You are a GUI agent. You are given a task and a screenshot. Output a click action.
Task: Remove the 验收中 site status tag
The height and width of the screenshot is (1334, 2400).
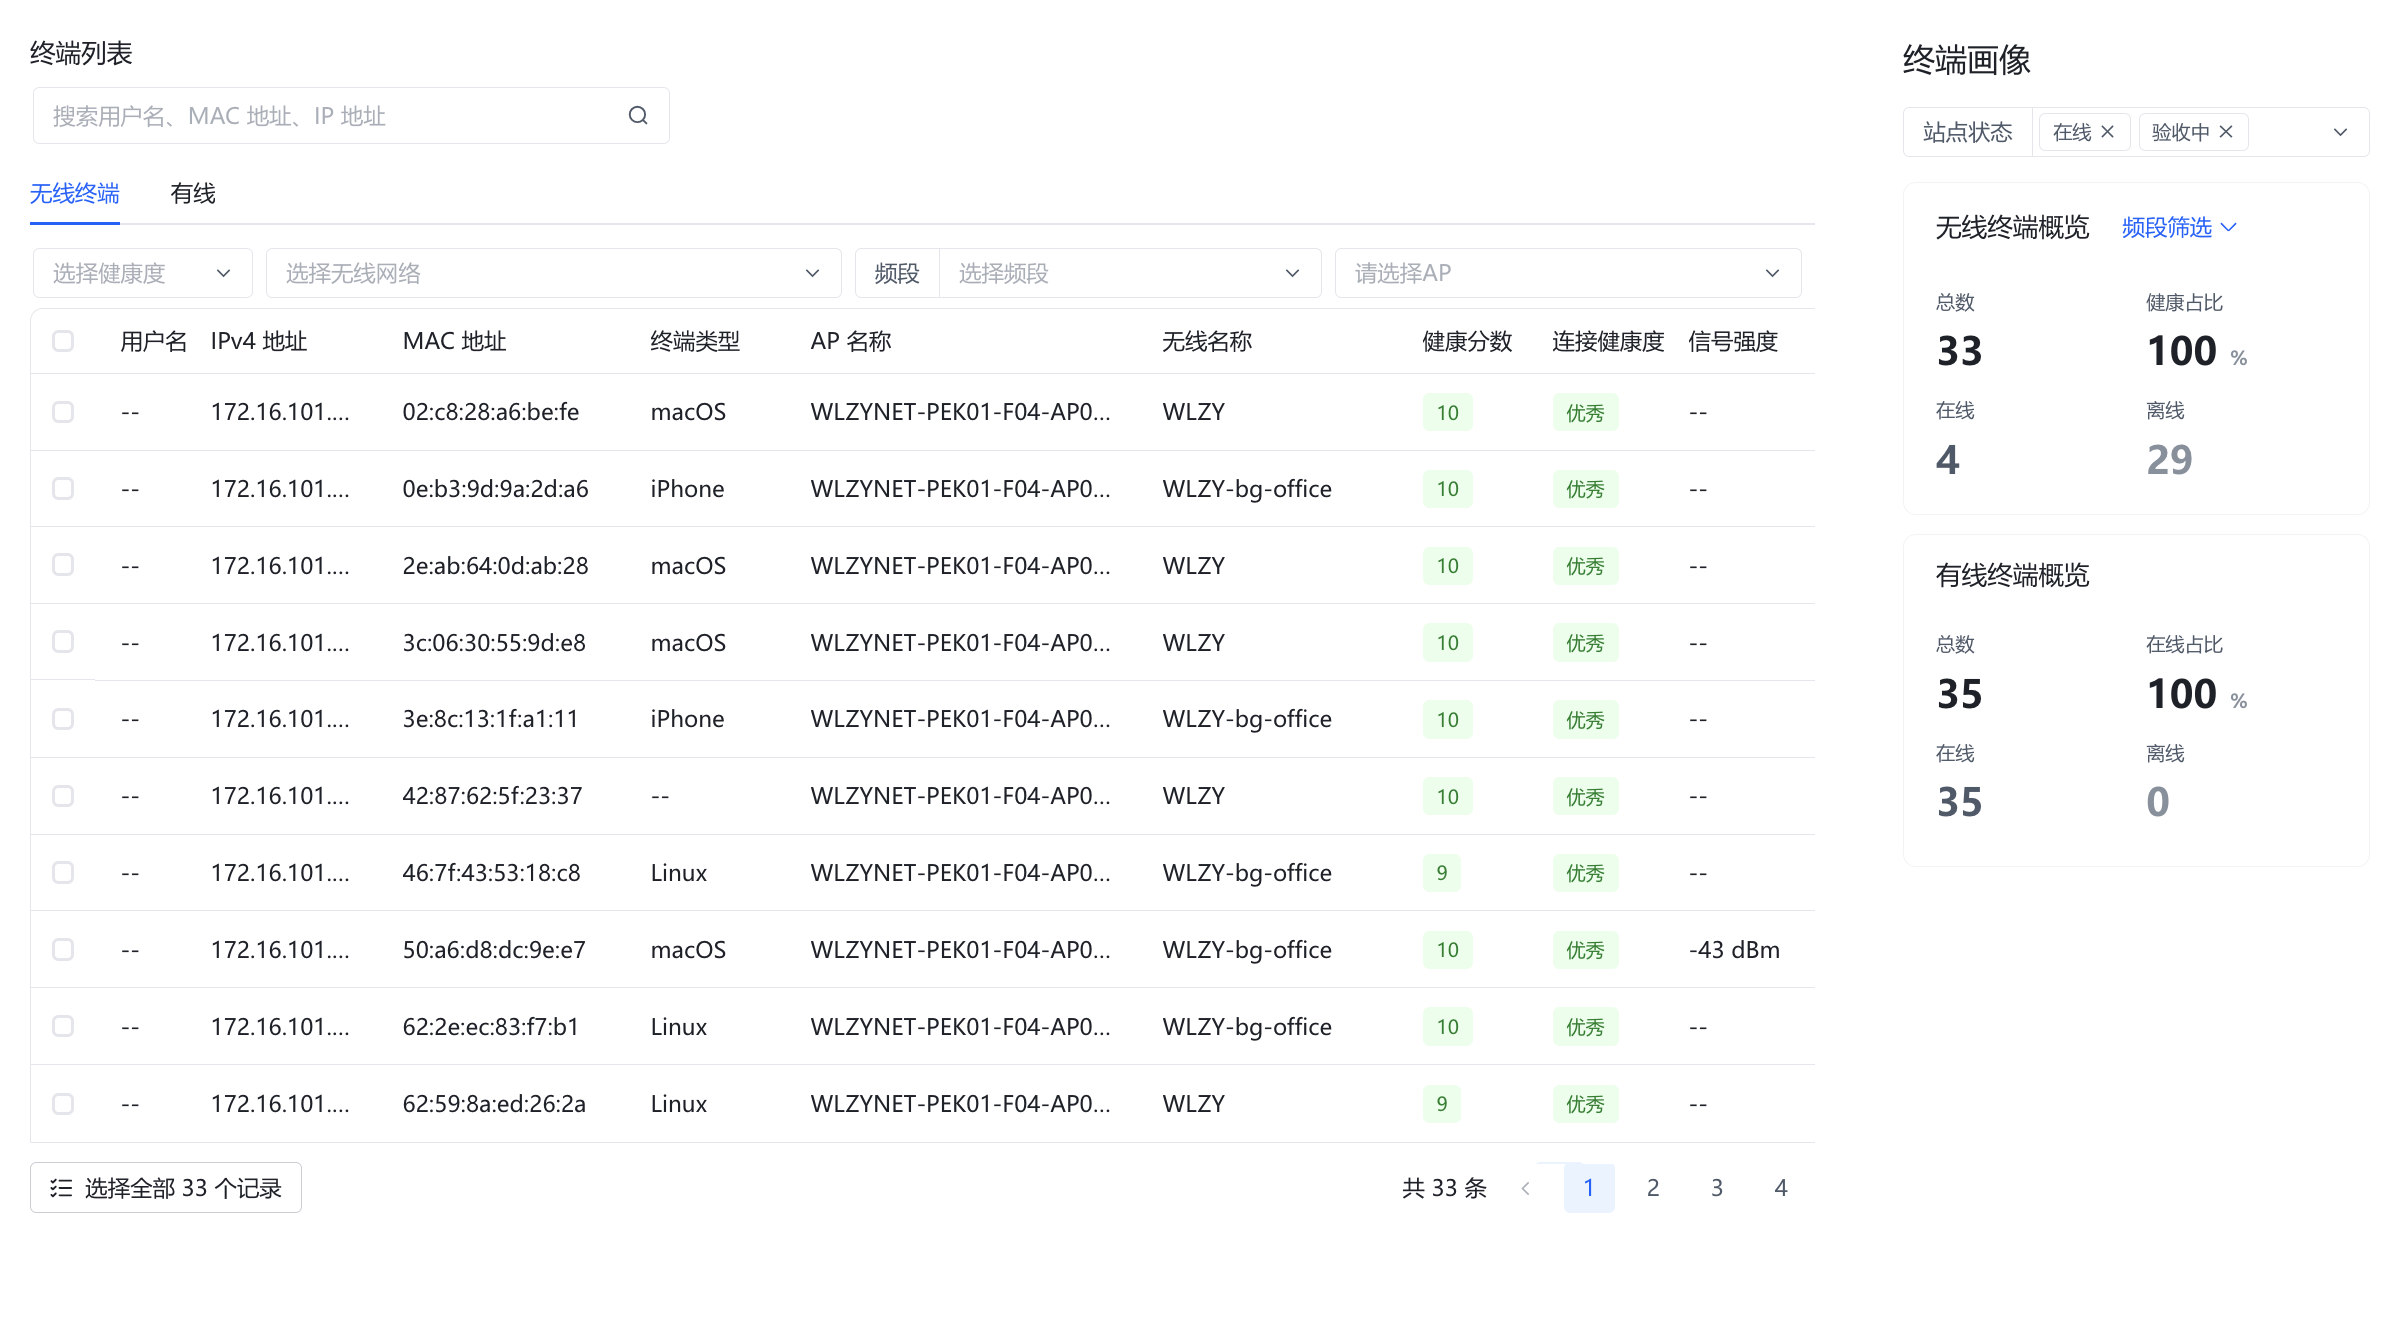2226,132
